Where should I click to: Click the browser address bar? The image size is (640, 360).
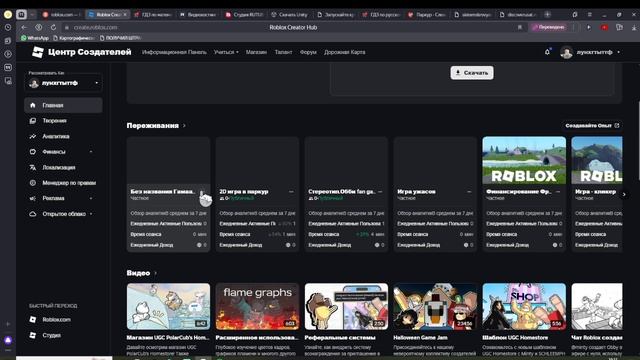[x=293, y=27]
